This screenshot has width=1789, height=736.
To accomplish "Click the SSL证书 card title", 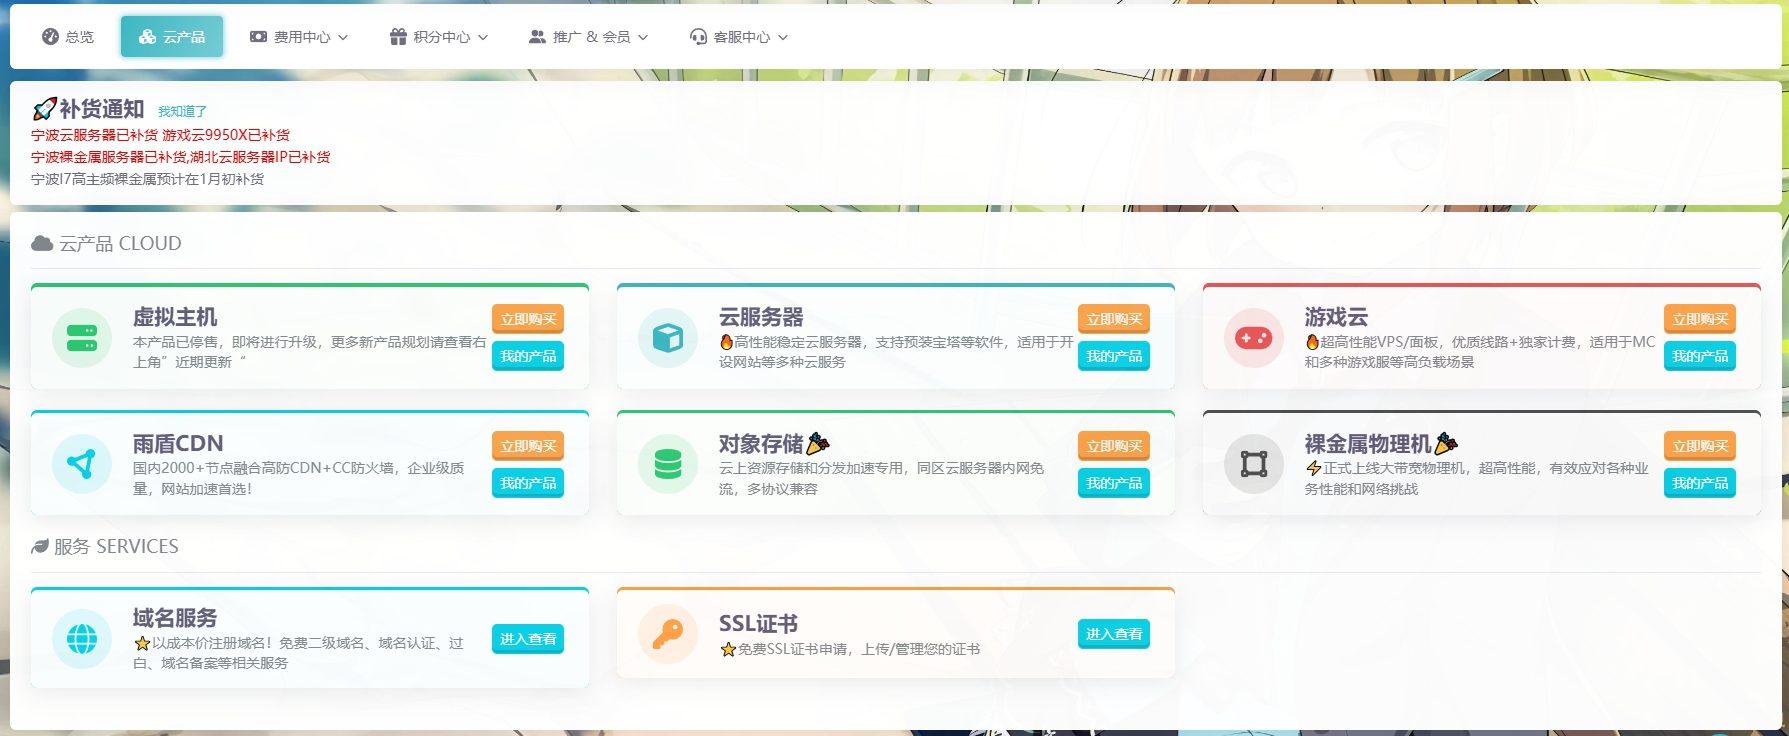I will (758, 624).
